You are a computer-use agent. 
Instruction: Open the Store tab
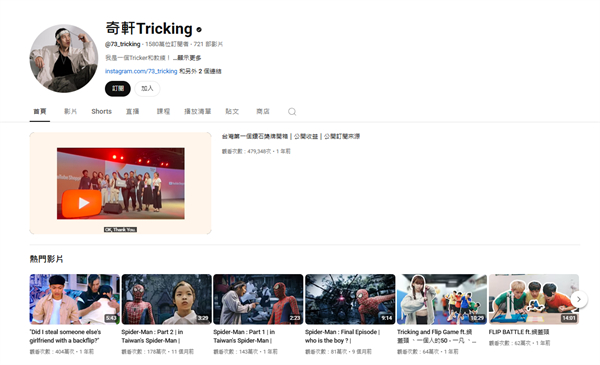point(263,111)
